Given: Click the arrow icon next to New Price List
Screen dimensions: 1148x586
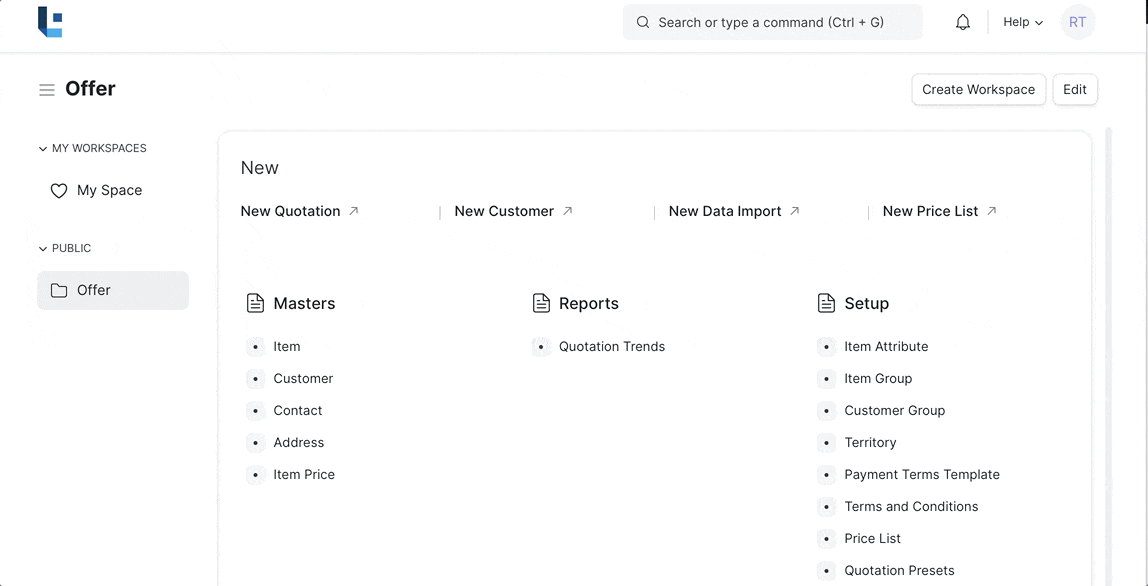Looking at the screenshot, I should 991,211.
